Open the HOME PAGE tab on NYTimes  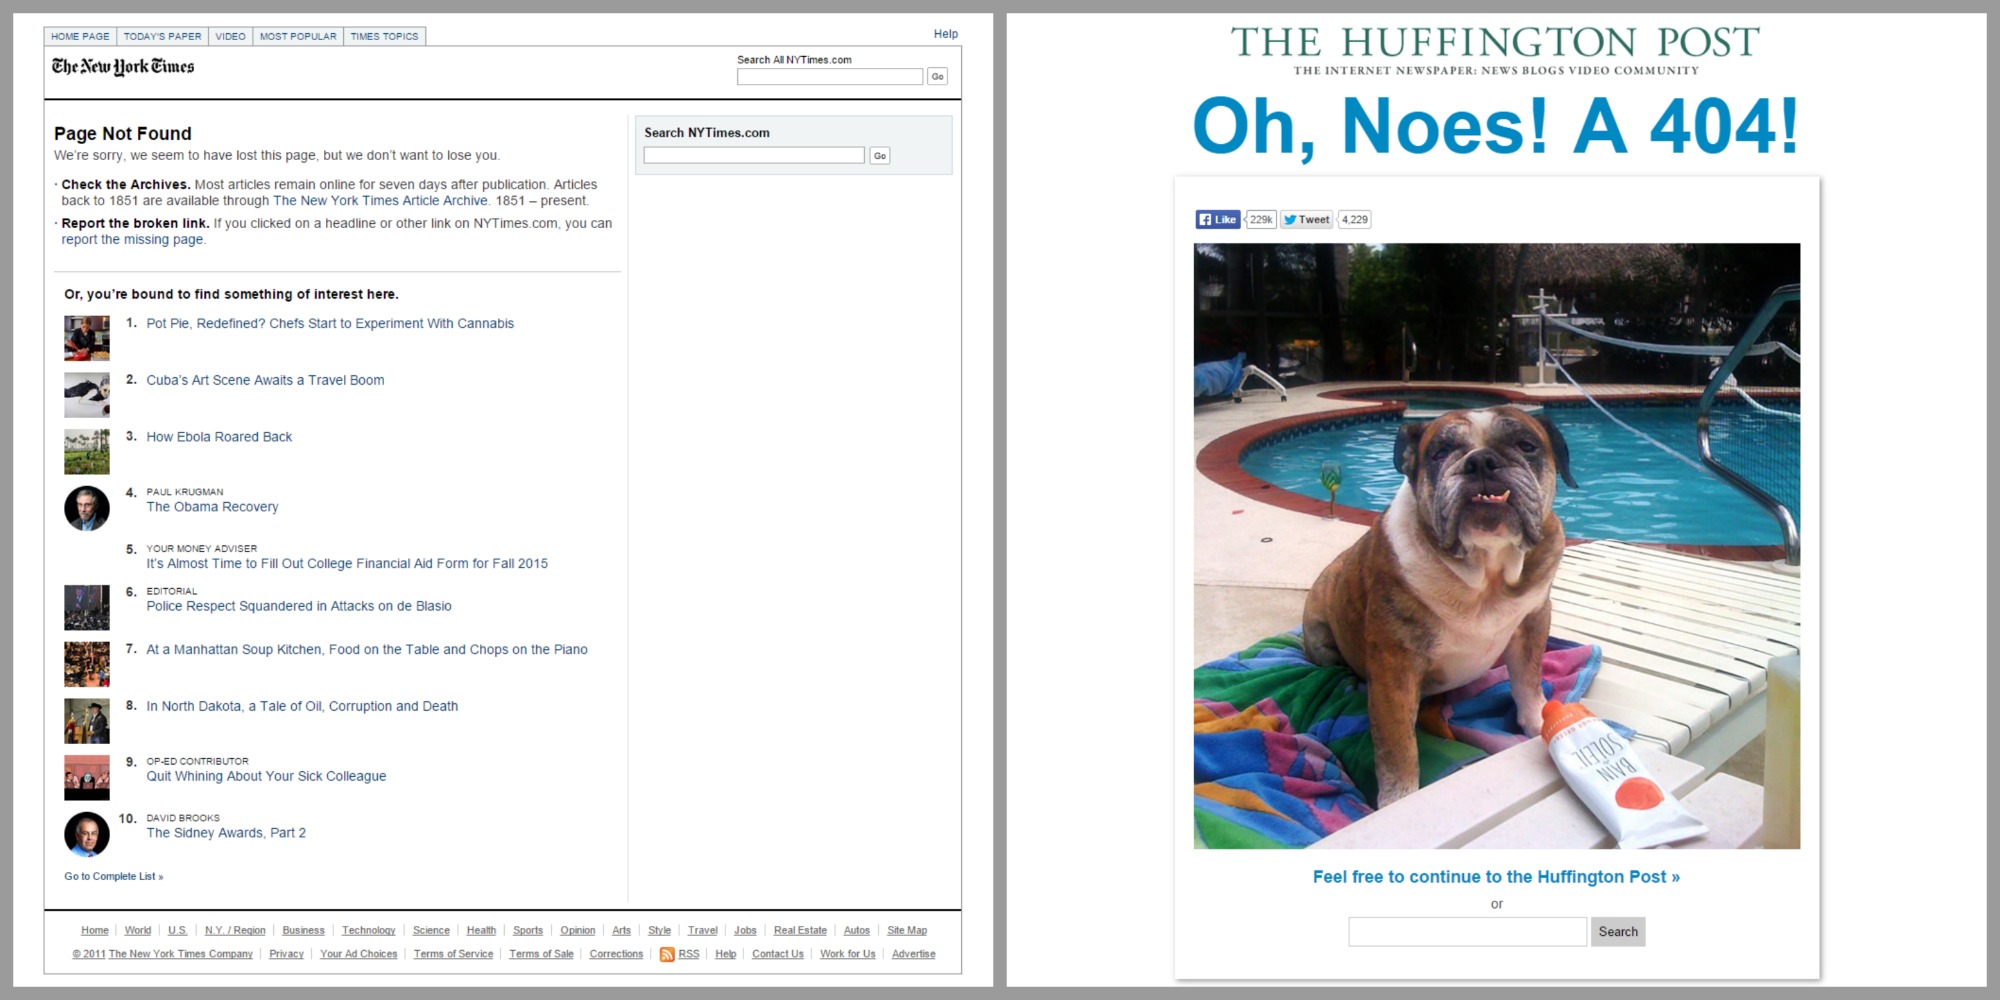click(80, 36)
